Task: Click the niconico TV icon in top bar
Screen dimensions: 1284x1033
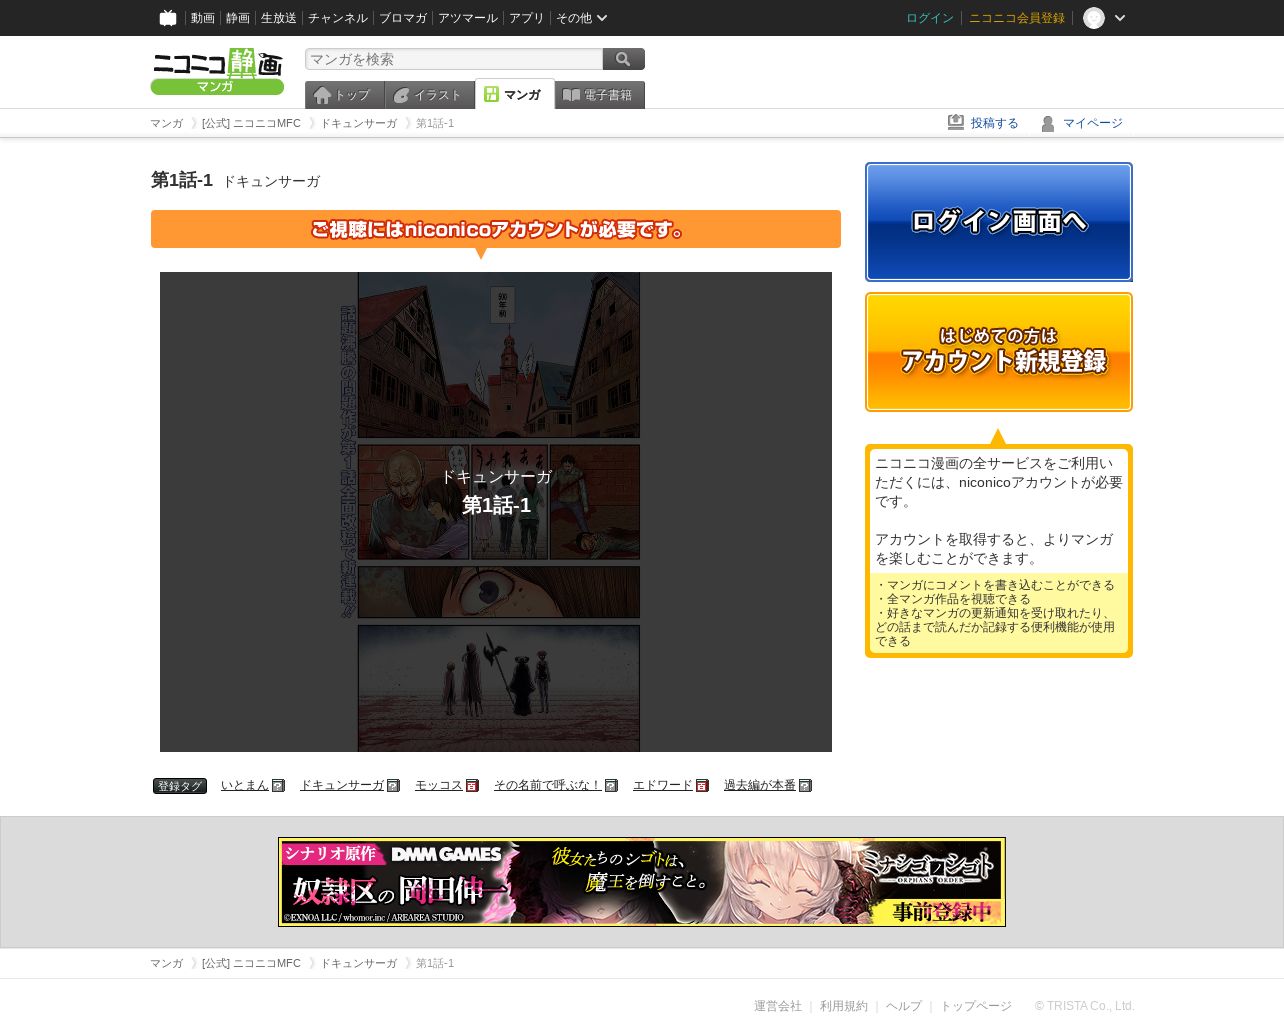Action: click(x=168, y=18)
